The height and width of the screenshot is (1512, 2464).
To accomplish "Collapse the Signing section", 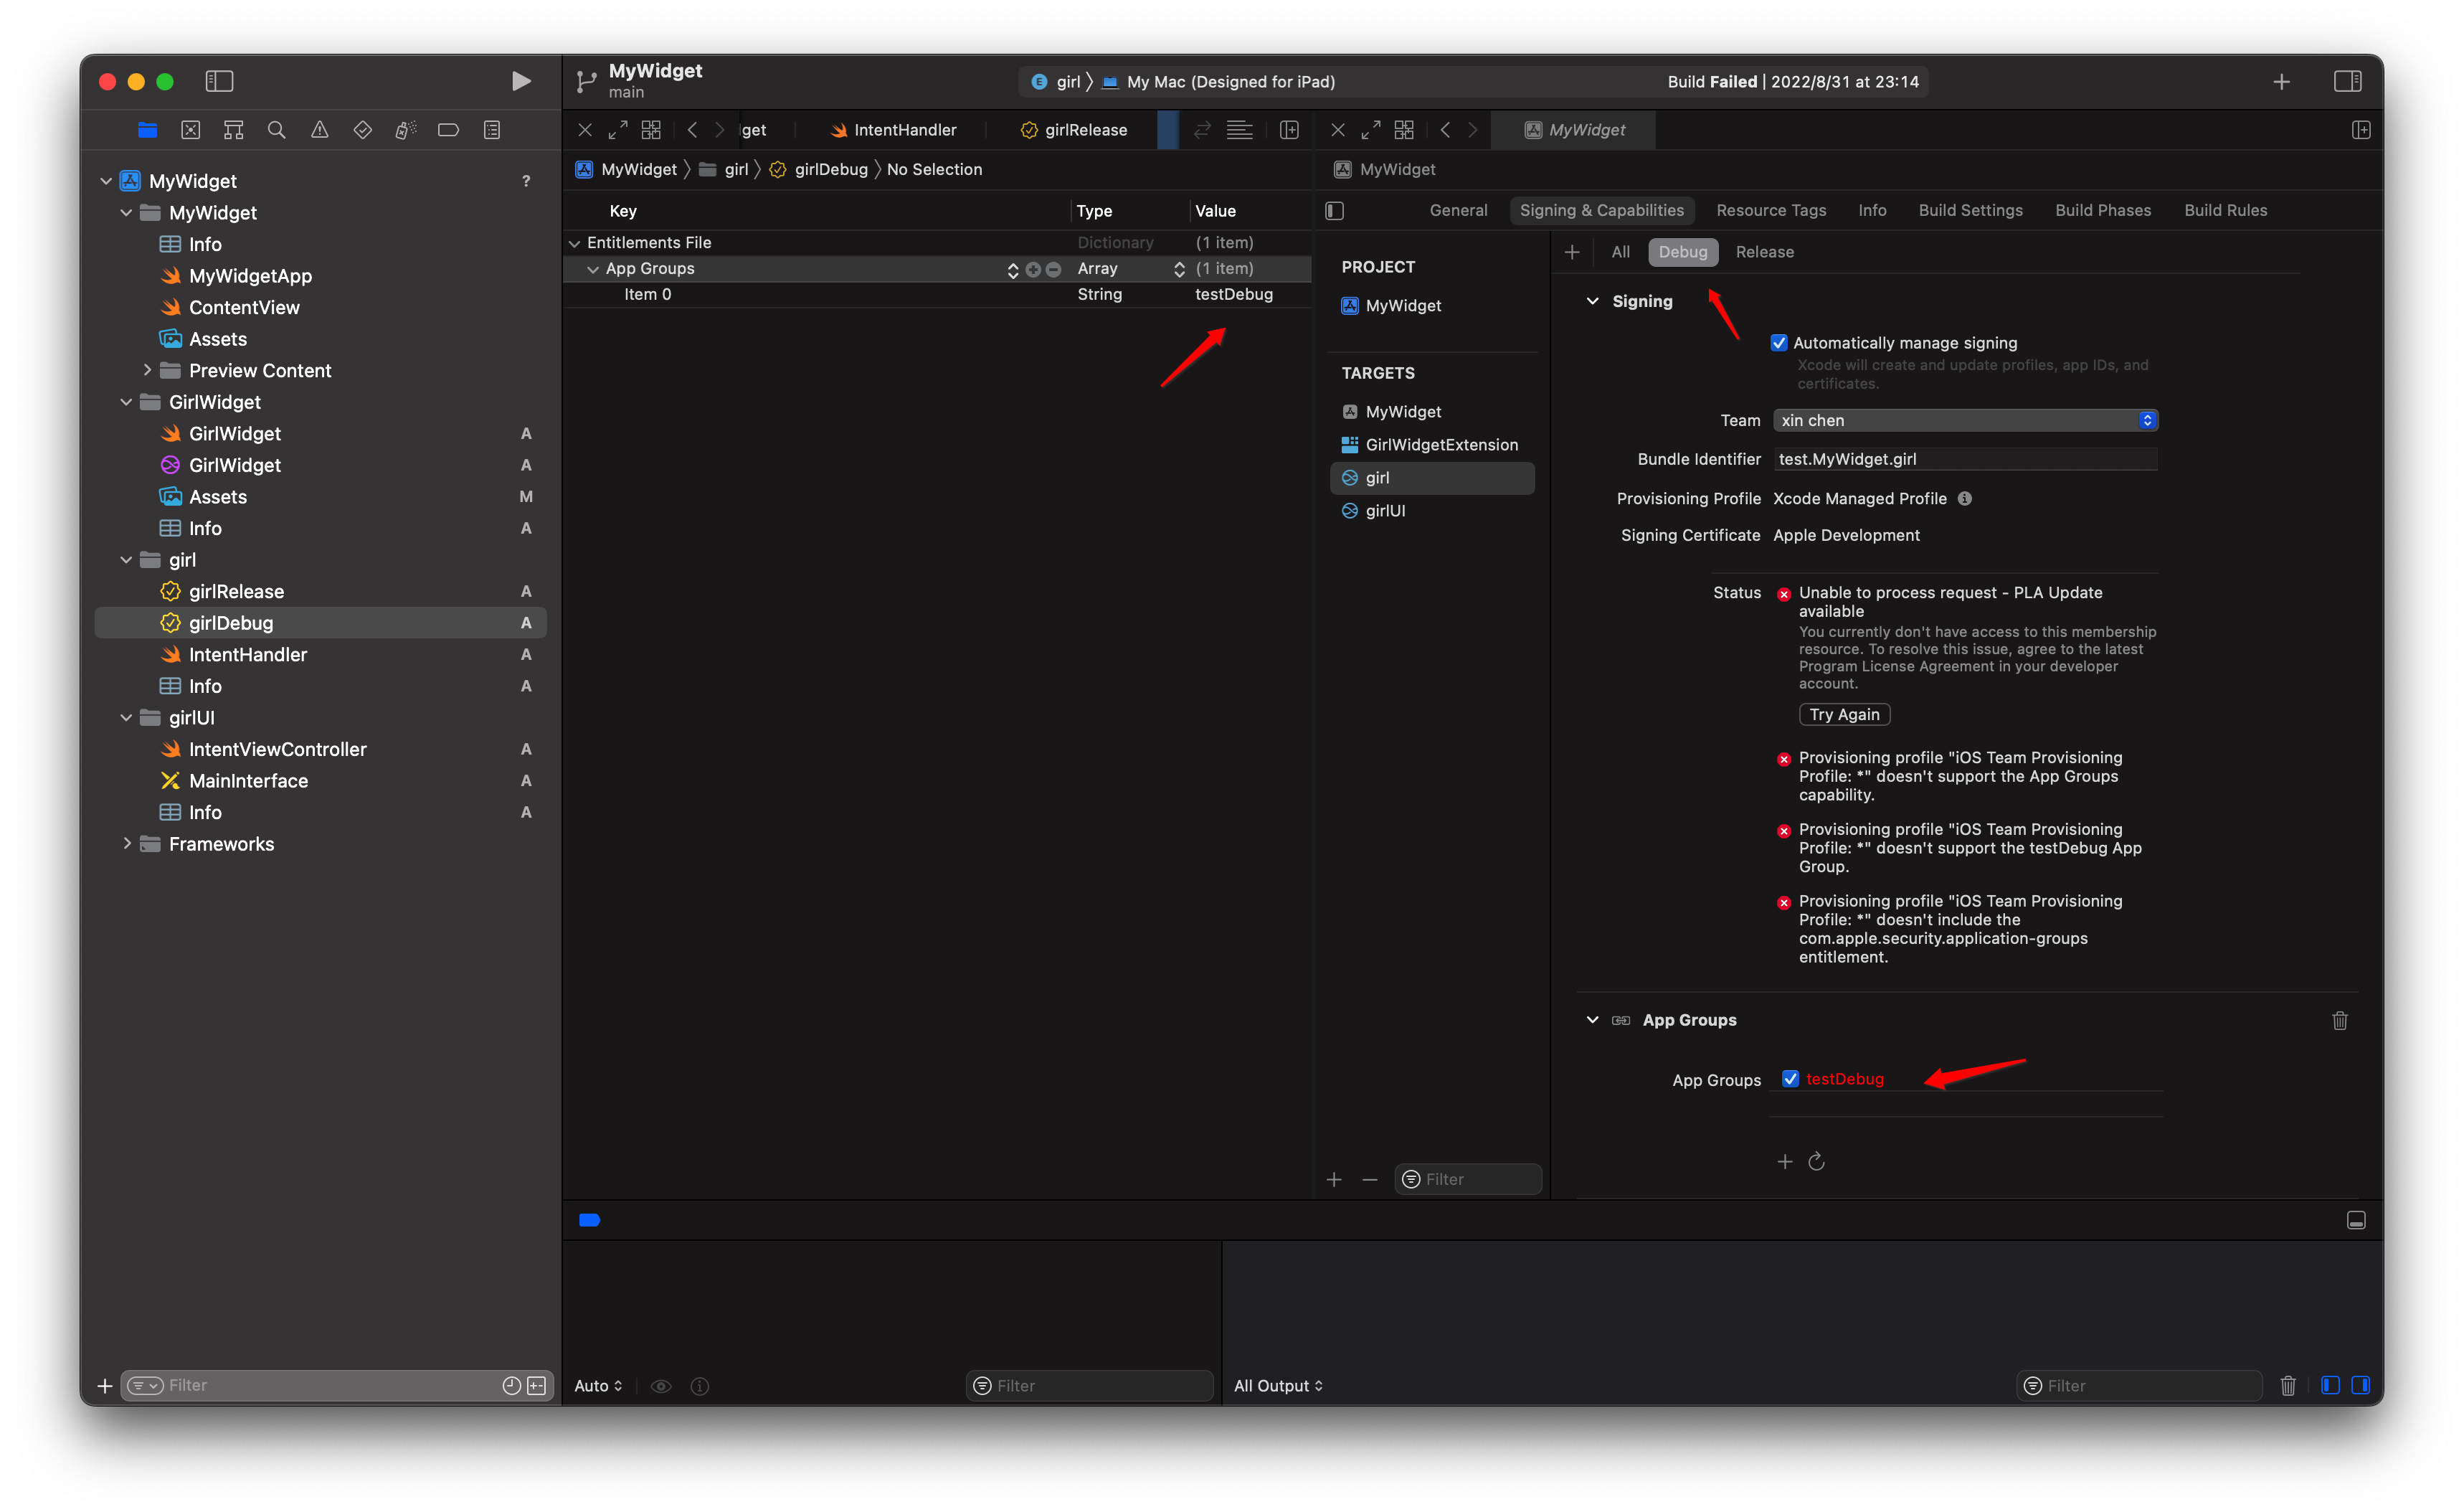I will [x=1593, y=301].
